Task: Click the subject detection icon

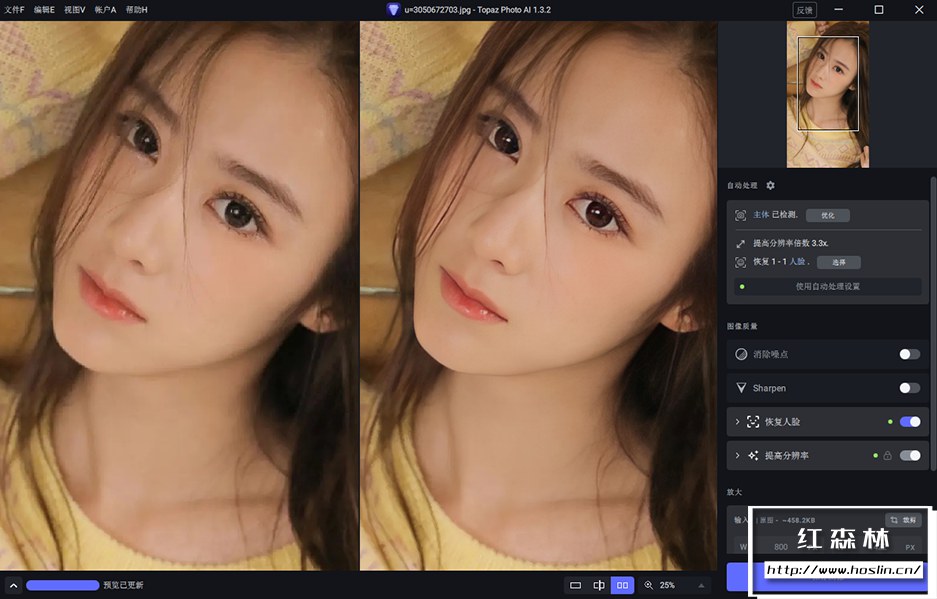Action: 740,215
